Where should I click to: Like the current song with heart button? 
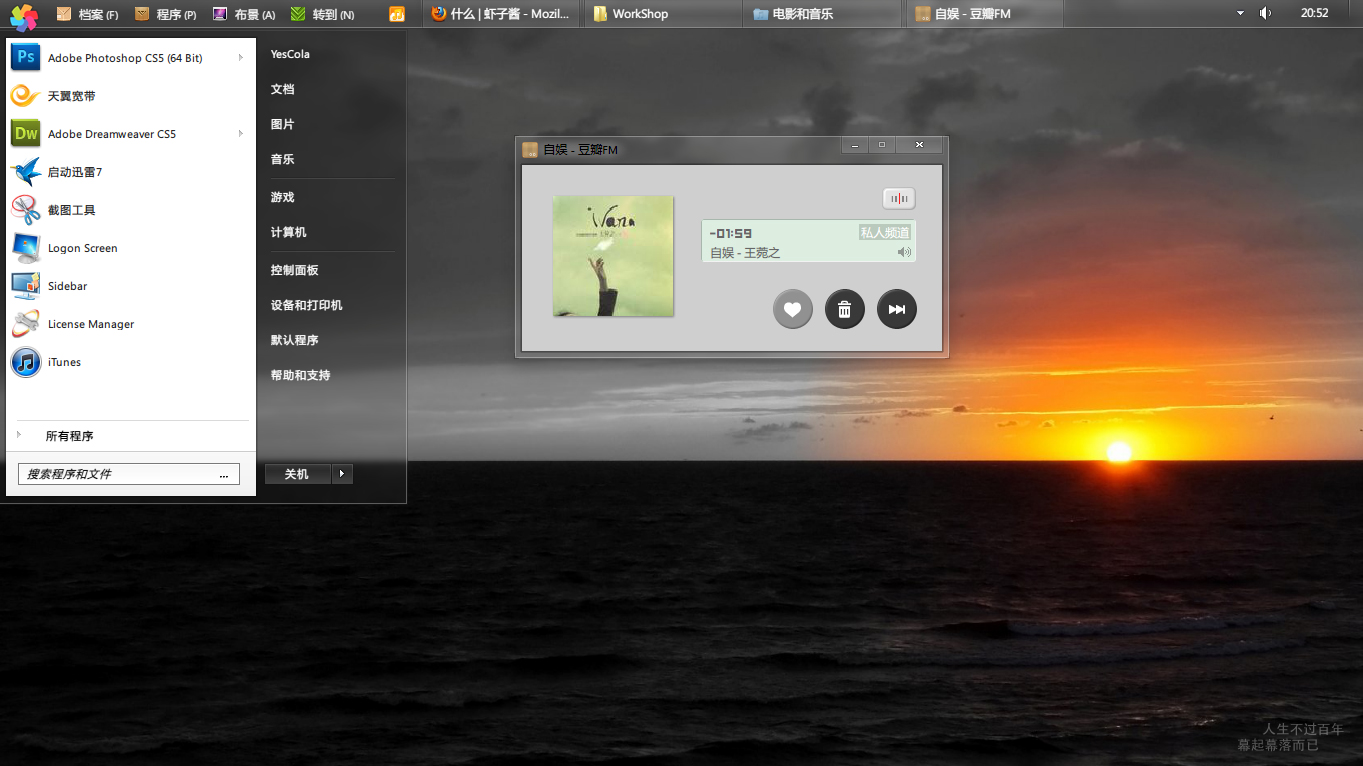point(793,309)
